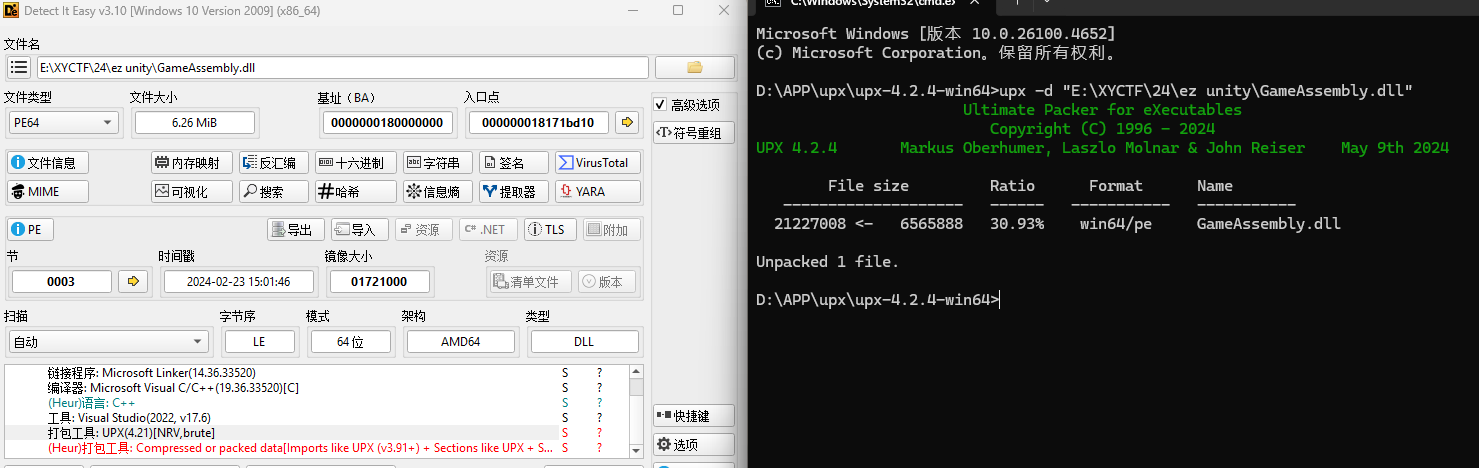Expand the PE64 file type dropdown

[x=62, y=122]
